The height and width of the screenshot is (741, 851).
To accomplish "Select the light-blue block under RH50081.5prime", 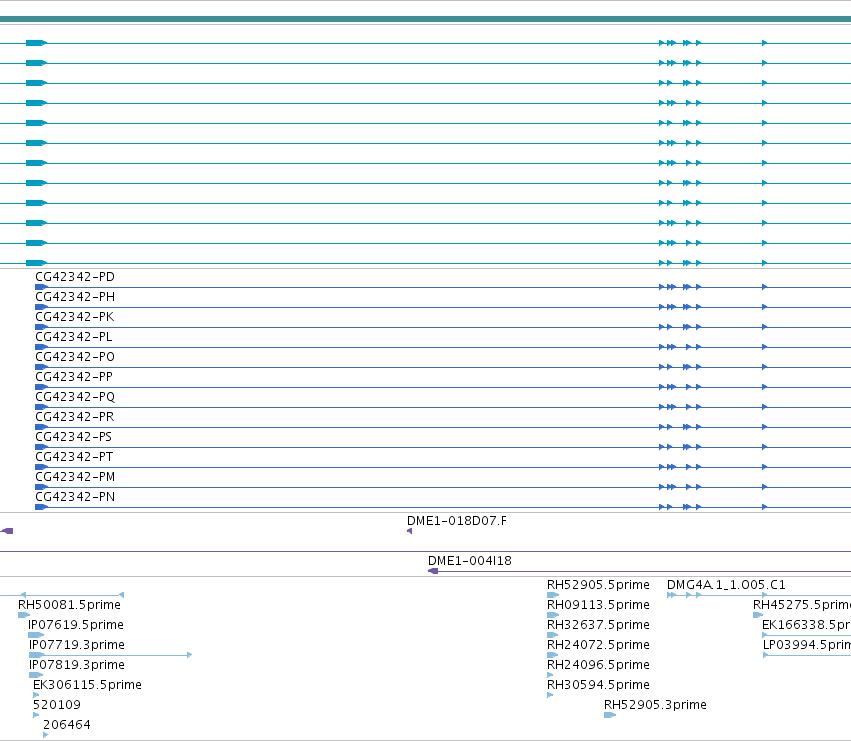I will (24, 615).
